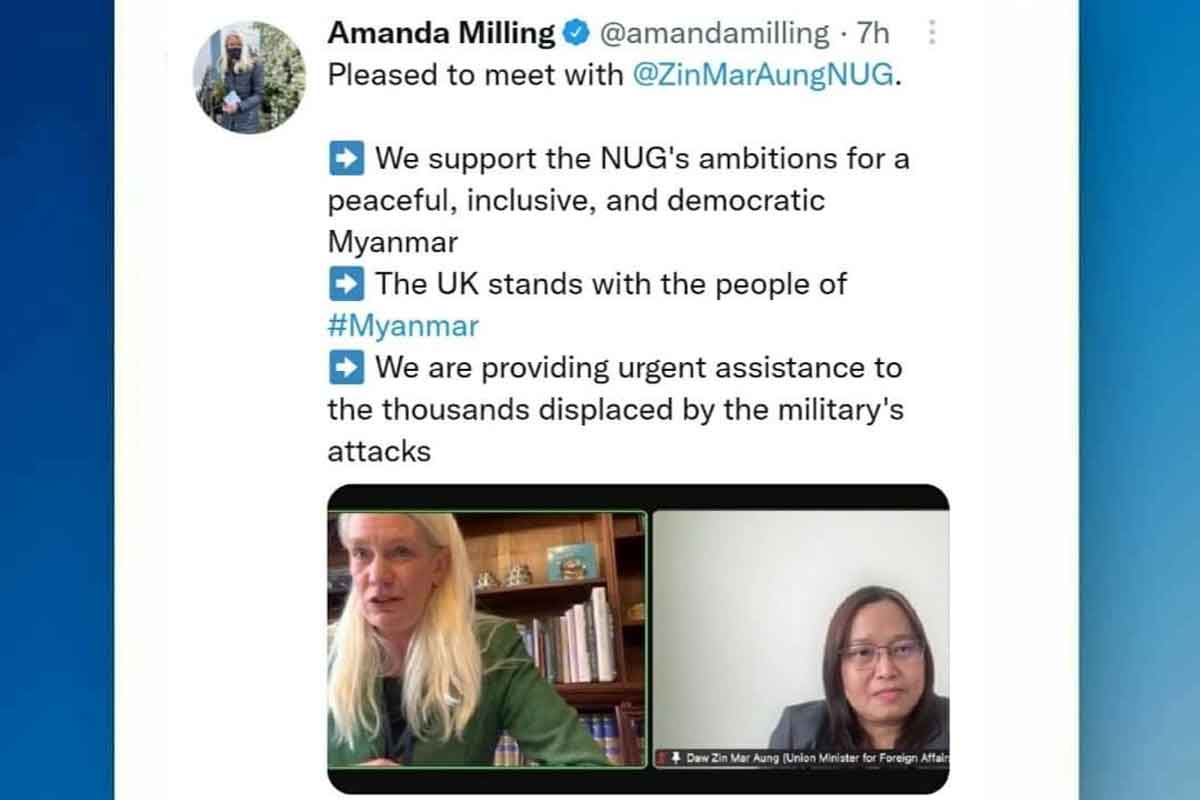
Task: Open video frame of woman wearing glasses
Action: (x=801, y=640)
